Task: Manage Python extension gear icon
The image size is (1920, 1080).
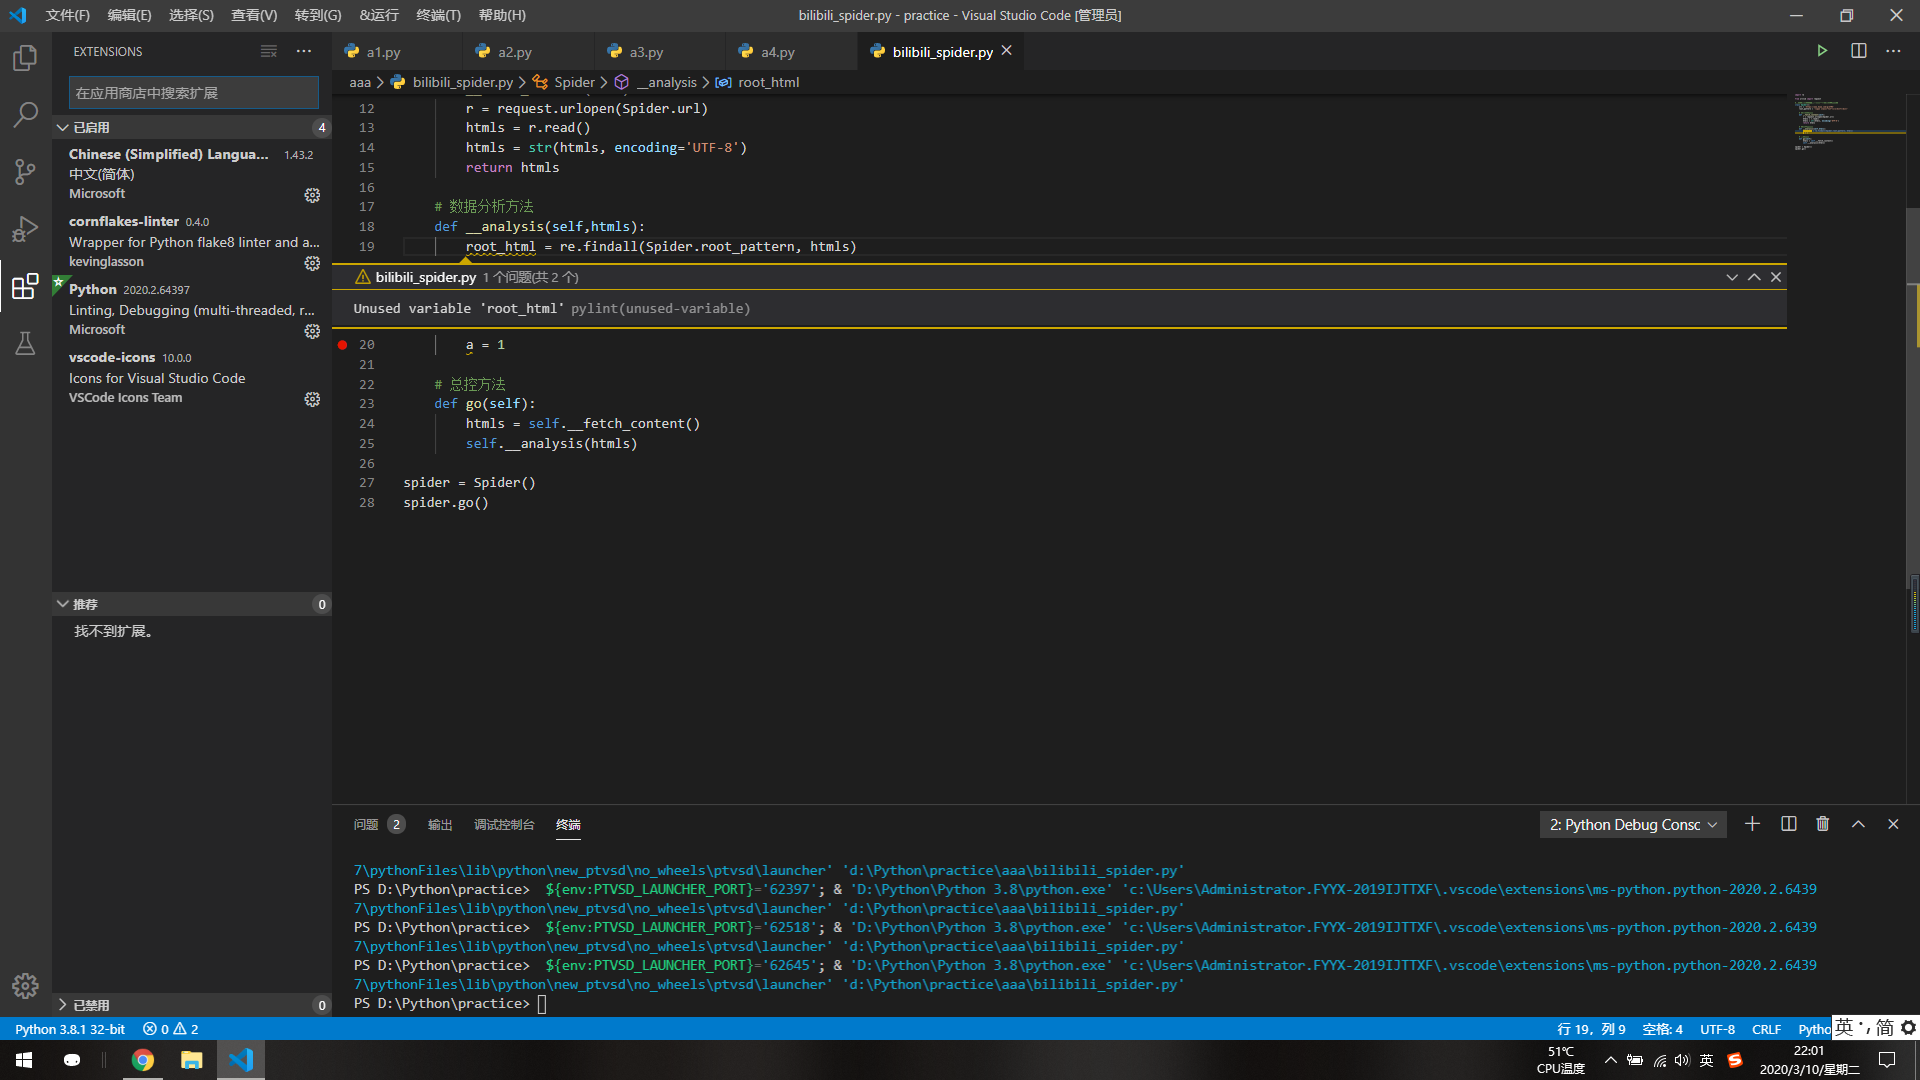Action: tap(312, 331)
